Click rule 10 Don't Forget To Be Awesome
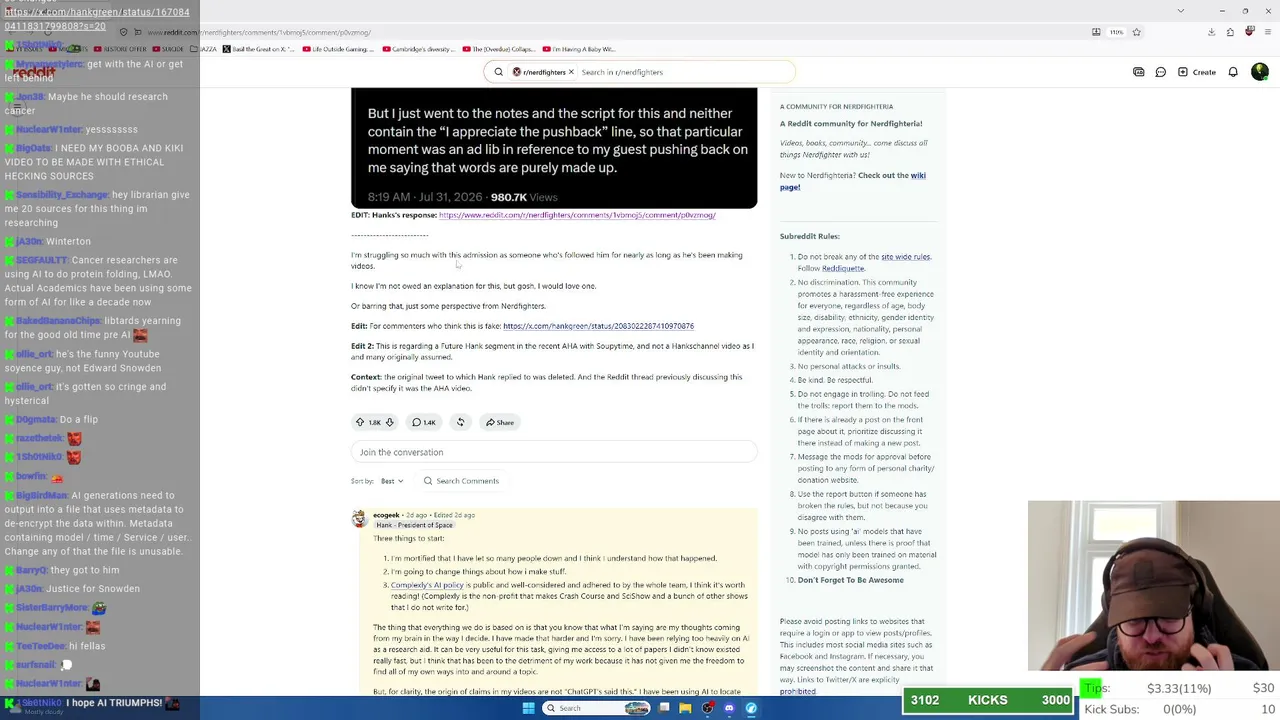This screenshot has height=720, width=1280. tap(851, 580)
